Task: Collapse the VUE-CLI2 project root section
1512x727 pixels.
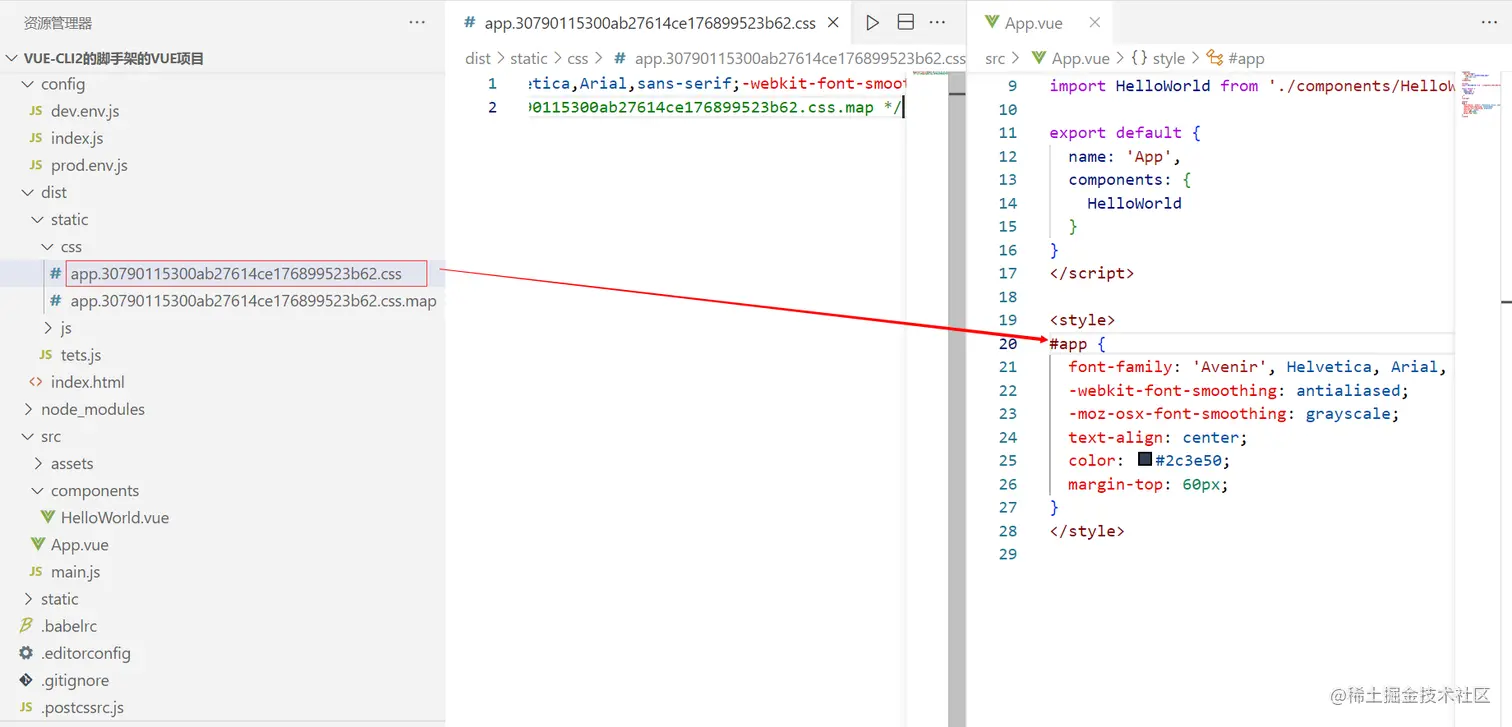Action: click(x=13, y=58)
